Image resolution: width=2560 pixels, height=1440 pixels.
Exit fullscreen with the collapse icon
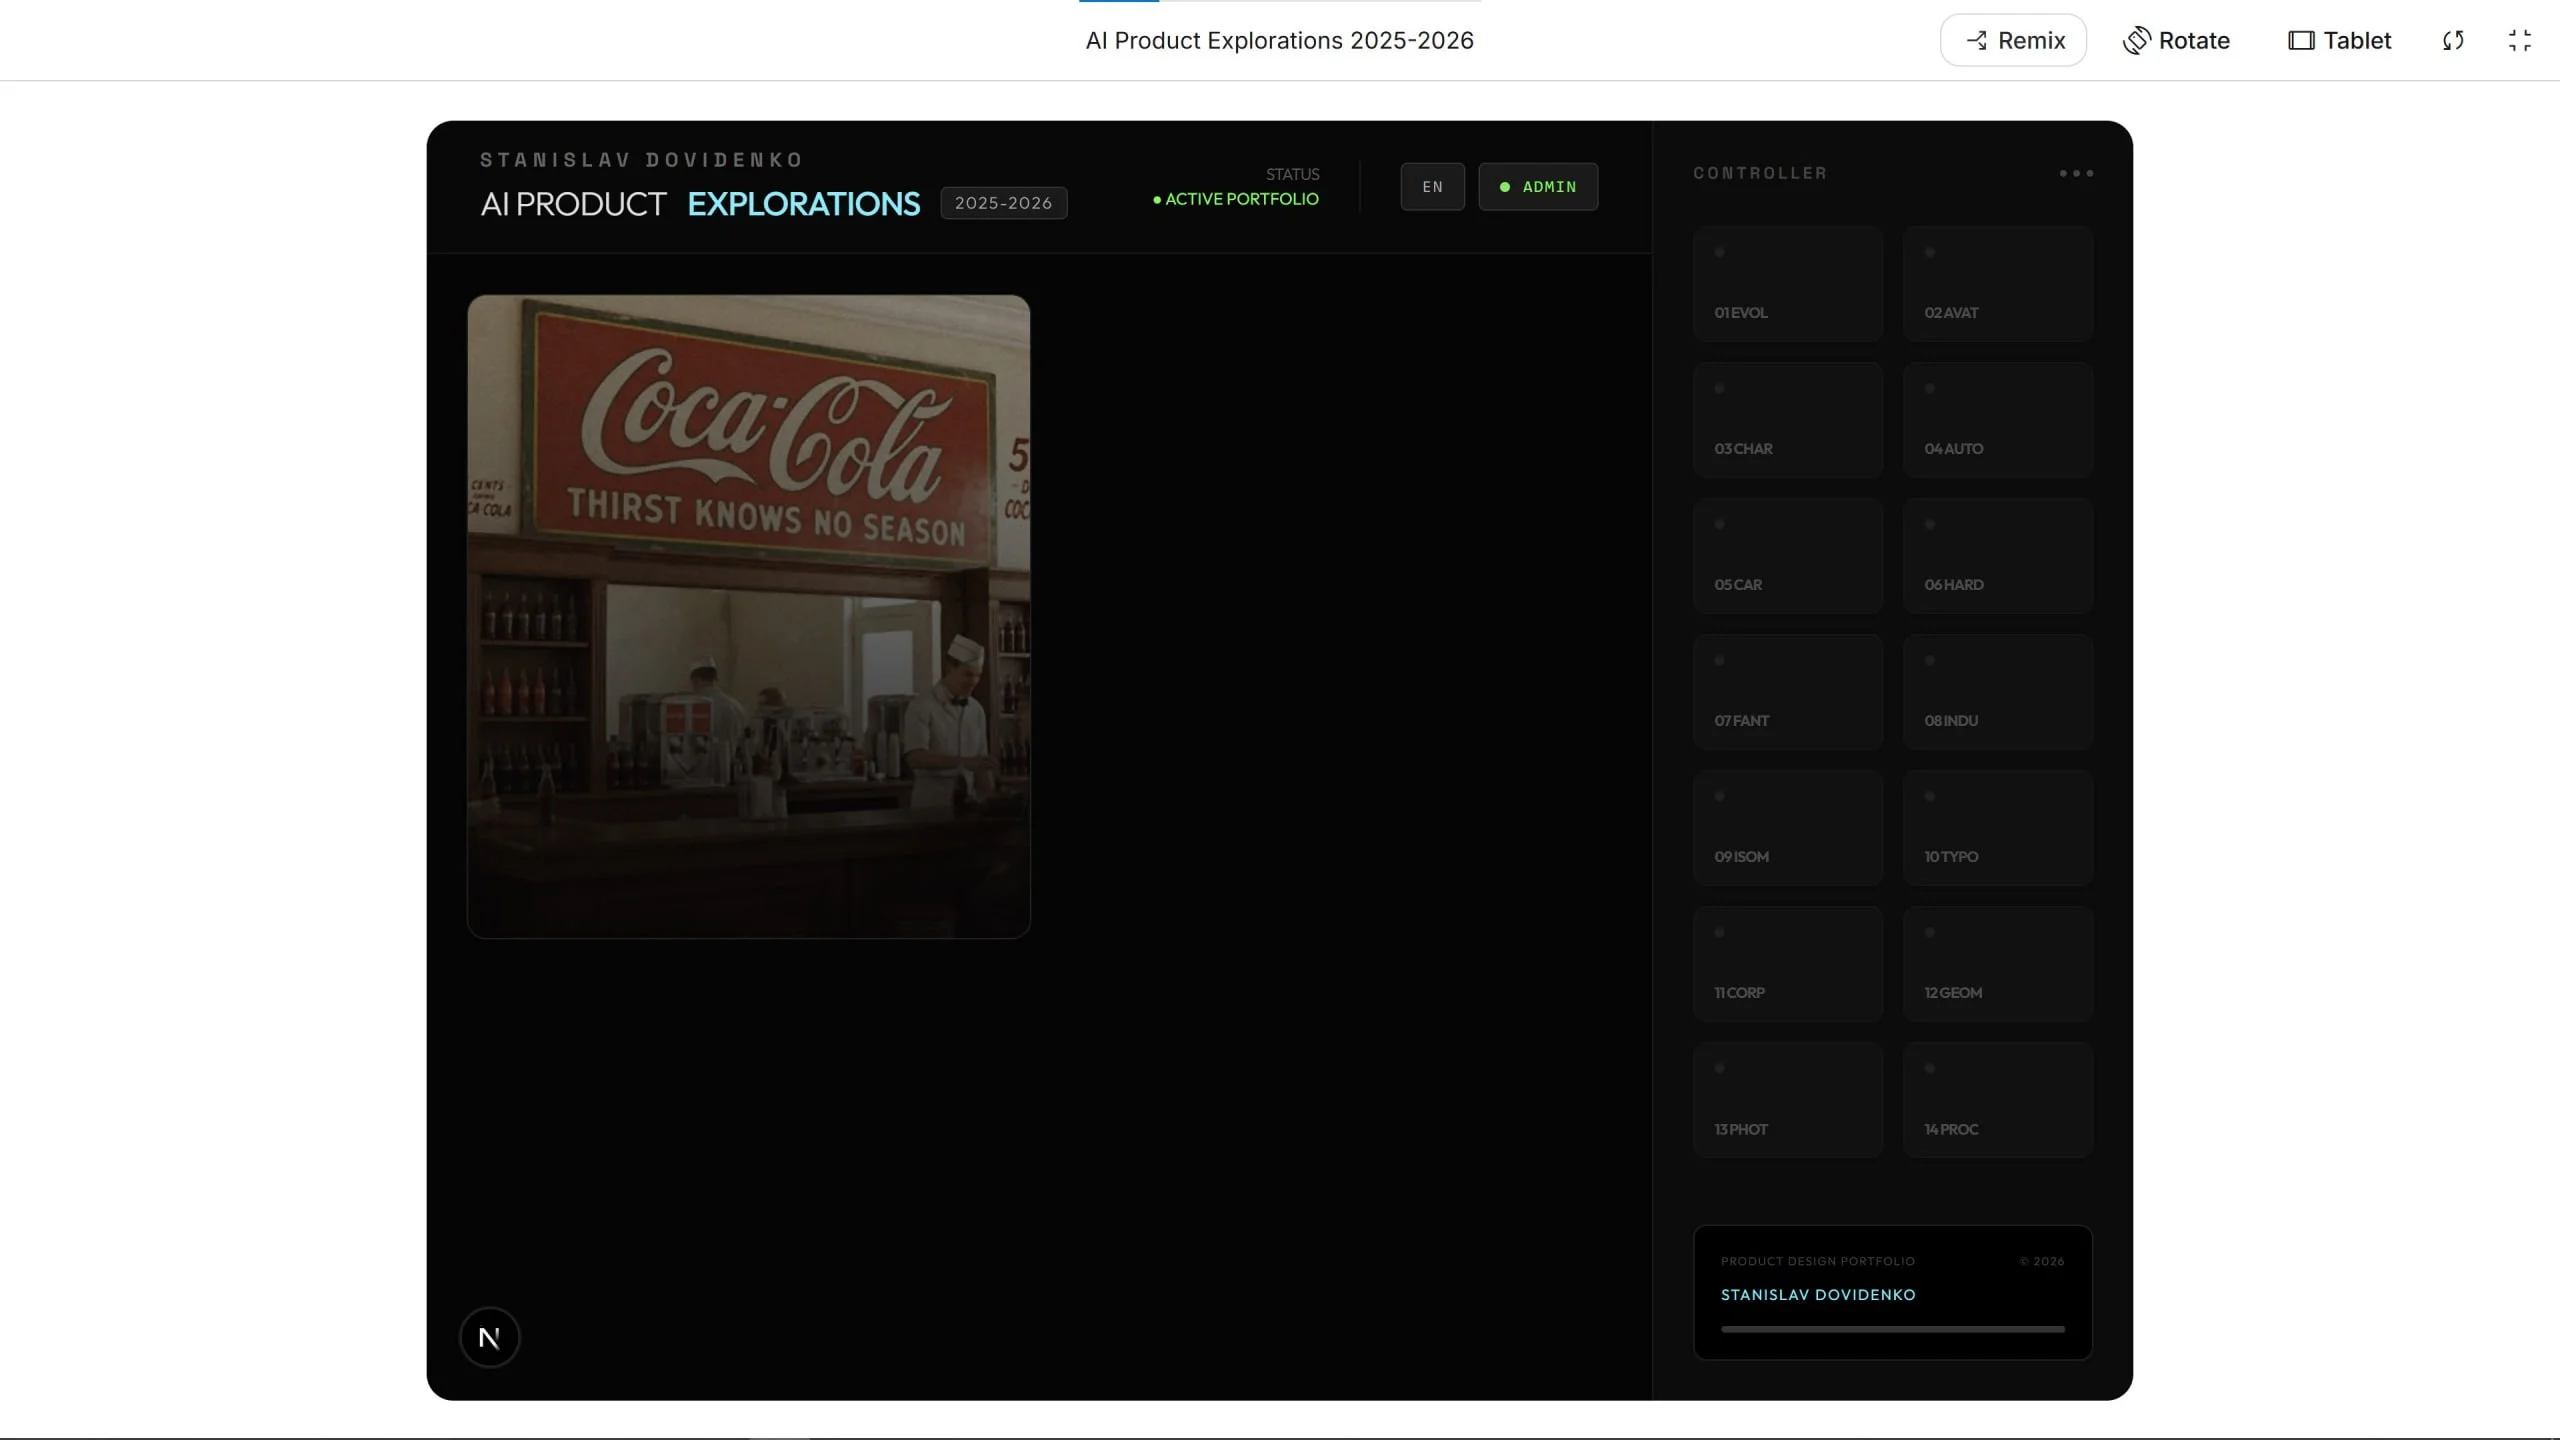pyautogui.click(x=2520, y=40)
